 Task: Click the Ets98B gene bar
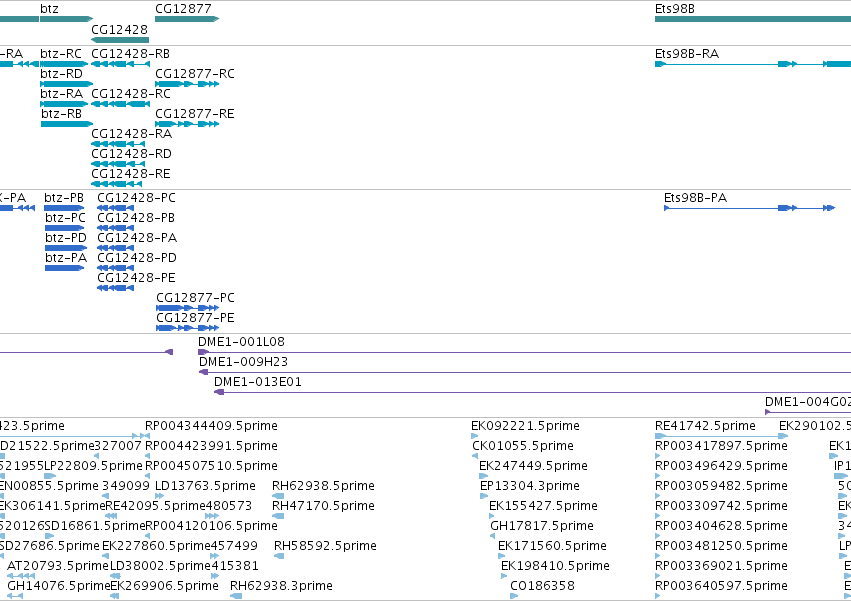(753, 19)
